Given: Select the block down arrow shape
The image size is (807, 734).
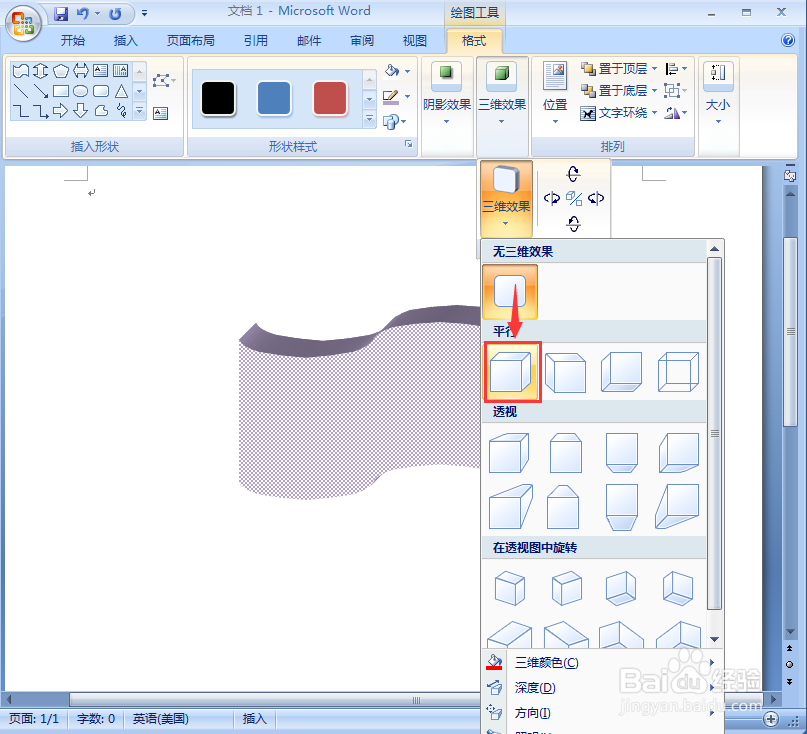Looking at the screenshot, I should [80, 111].
